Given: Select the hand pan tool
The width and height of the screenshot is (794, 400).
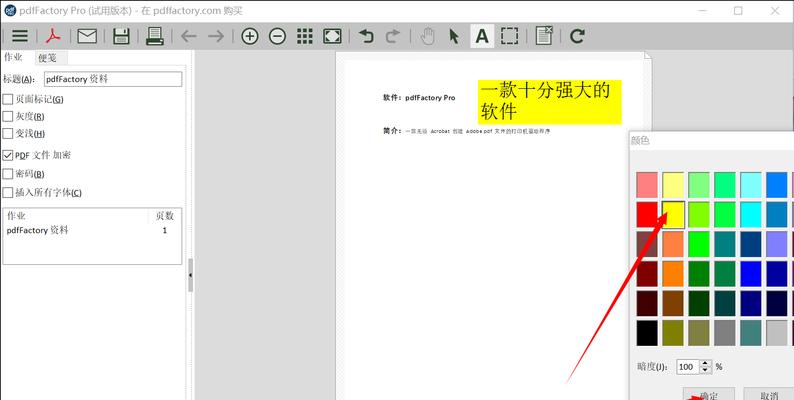Looking at the screenshot, I should [x=428, y=36].
